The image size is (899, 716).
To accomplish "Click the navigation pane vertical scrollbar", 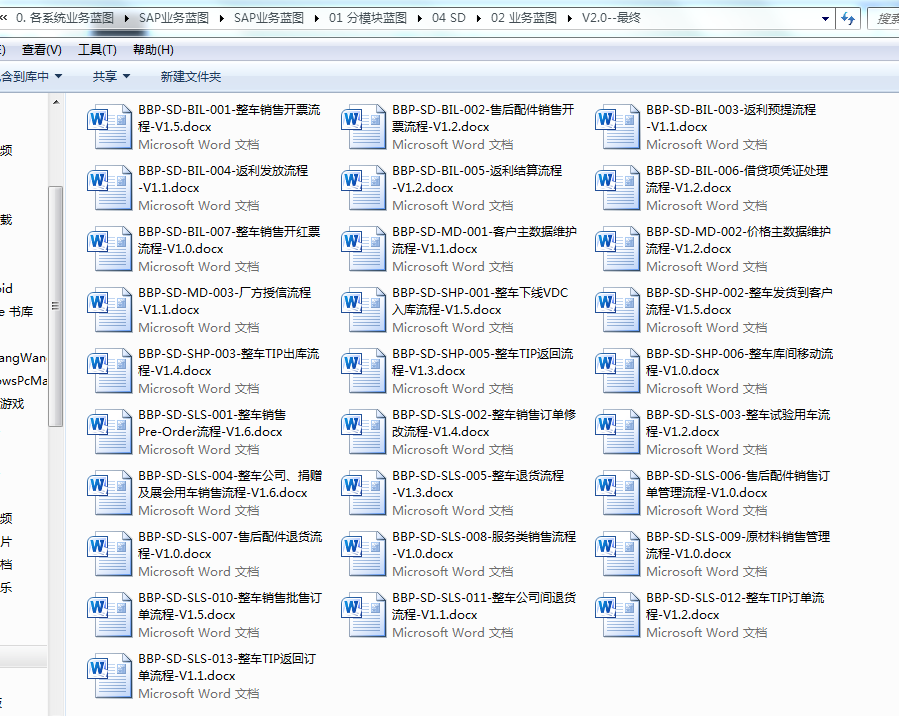I will pyautogui.click(x=56, y=300).
